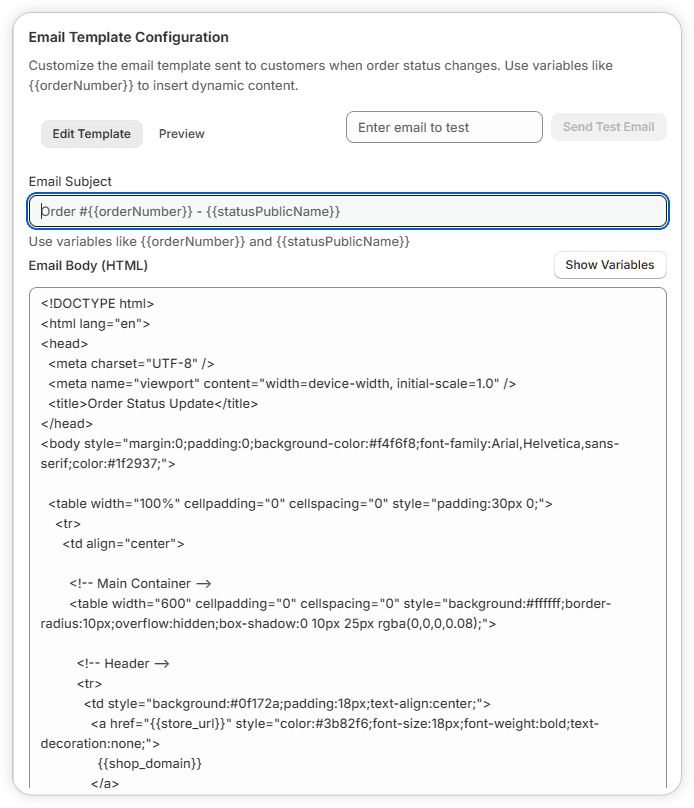Click the 'Main Container' comment line

[x=141, y=584]
